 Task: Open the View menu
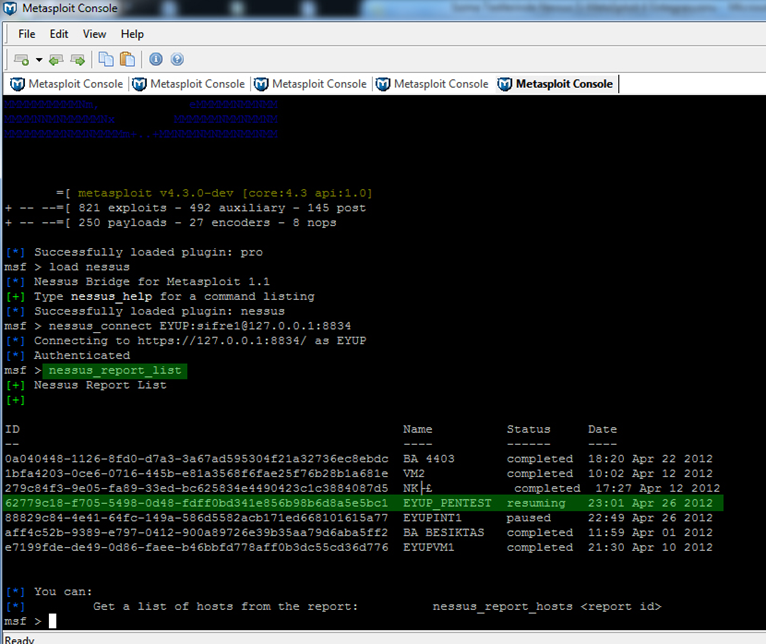[x=94, y=34]
